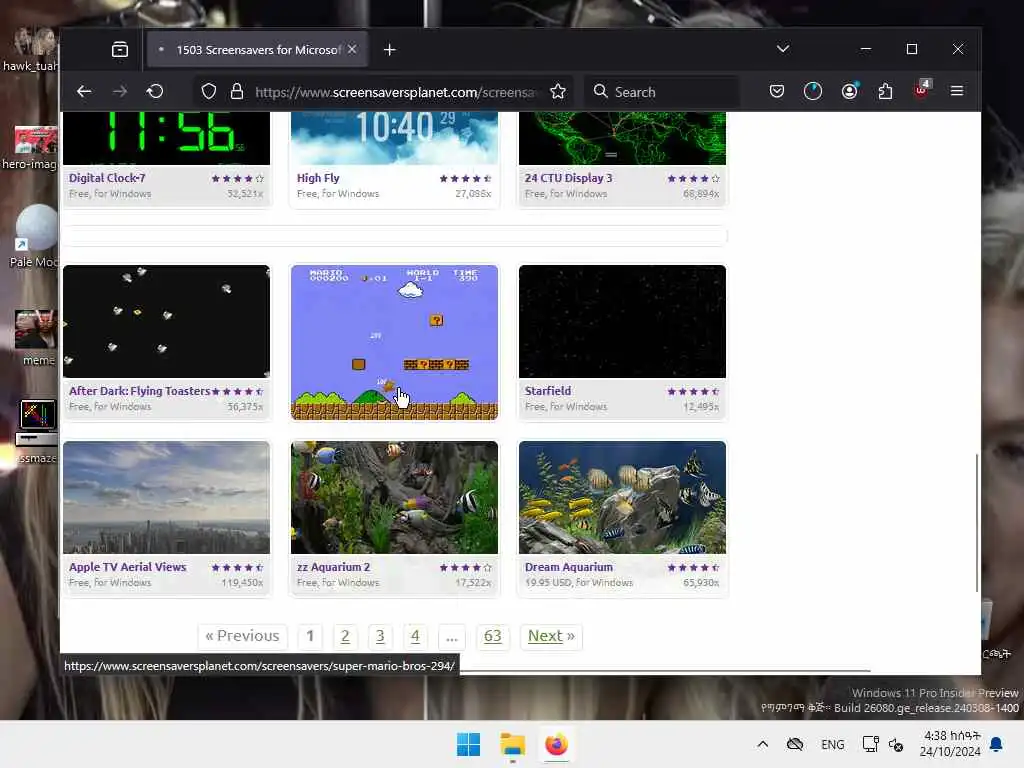
Task: Click the Super Mario Bros thumbnail
Action: click(x=394, y=342)
